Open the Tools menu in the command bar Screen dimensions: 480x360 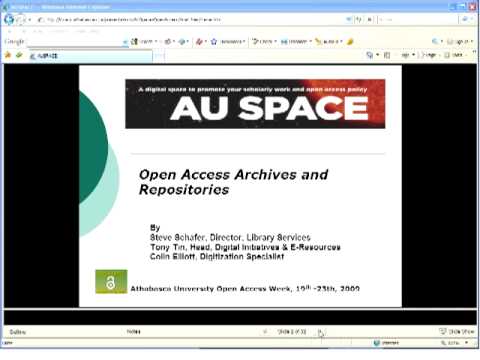click(x=456, y=55)
